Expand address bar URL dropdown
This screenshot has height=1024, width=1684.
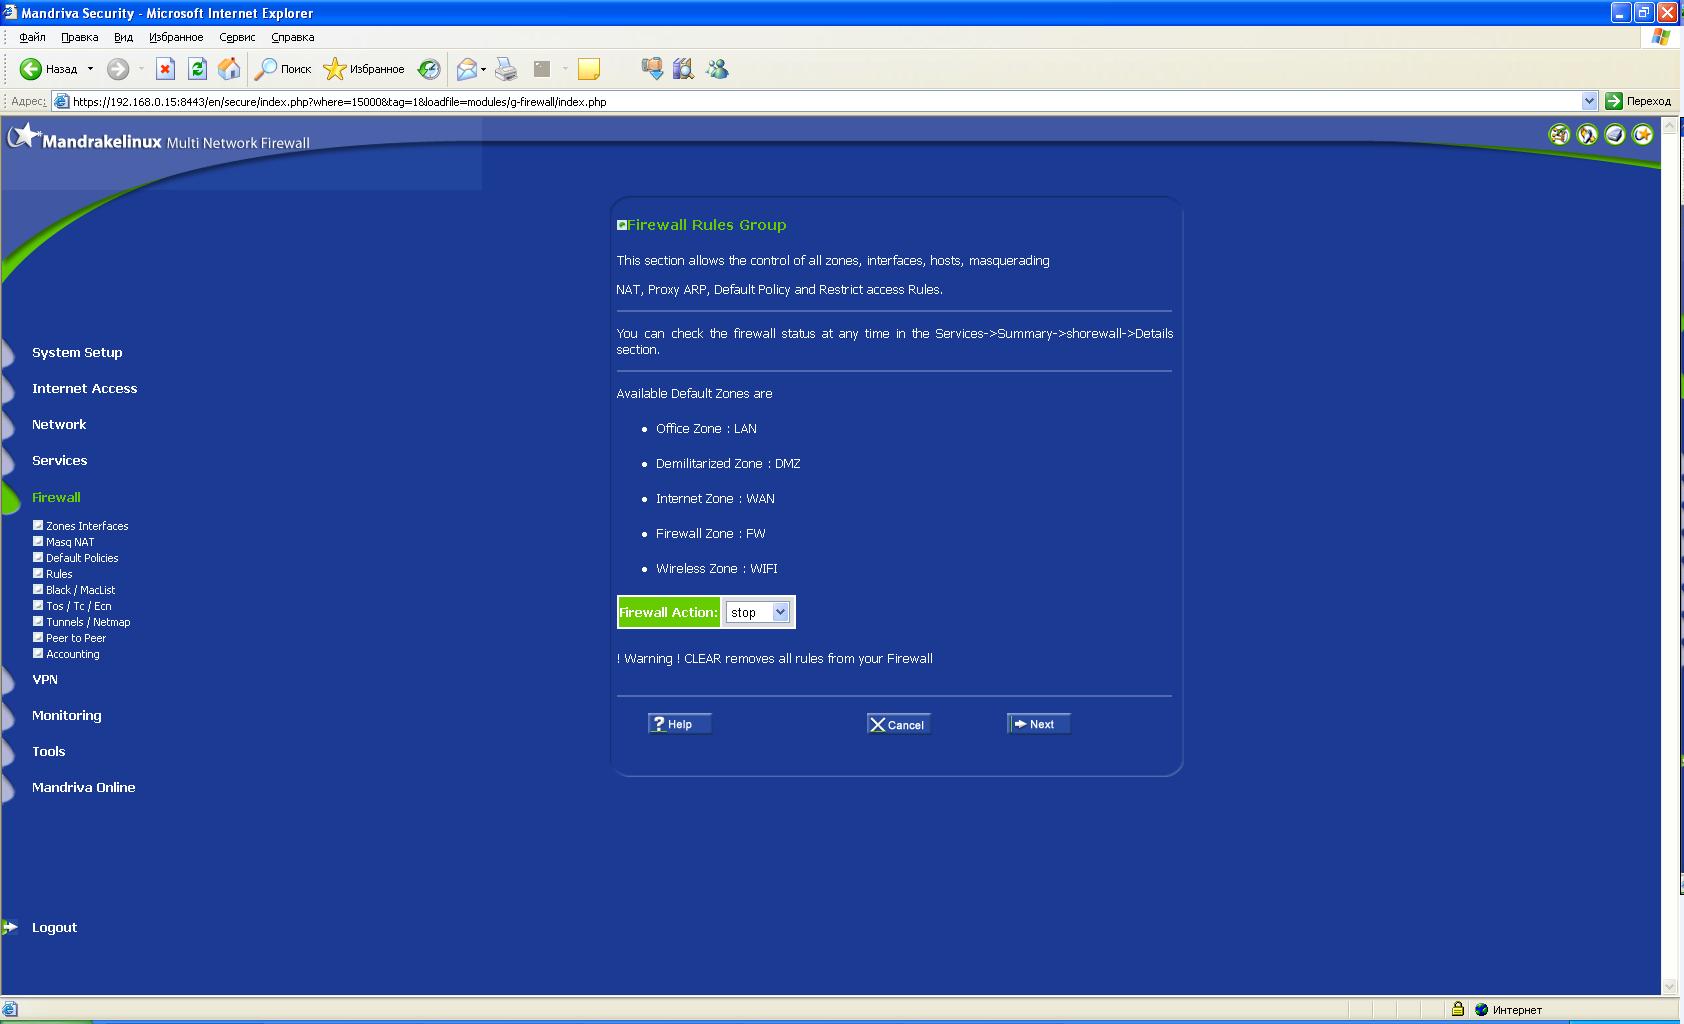(1589, 101)
